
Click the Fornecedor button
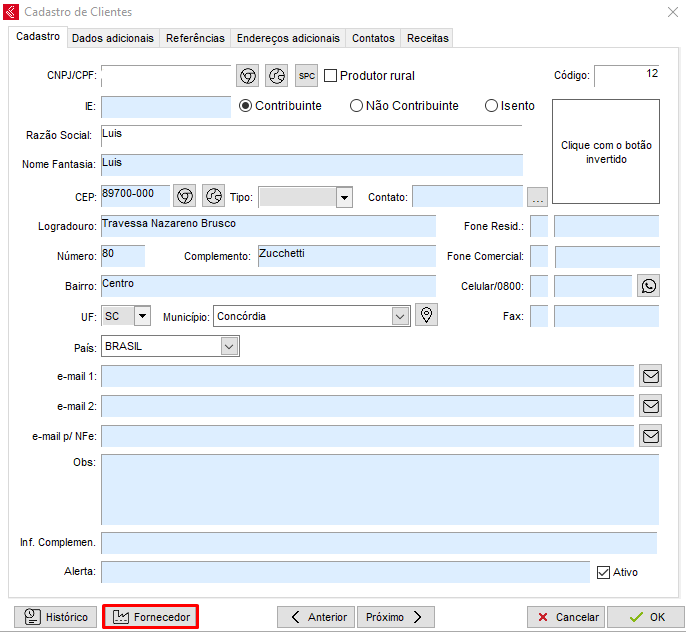[150, 617]
